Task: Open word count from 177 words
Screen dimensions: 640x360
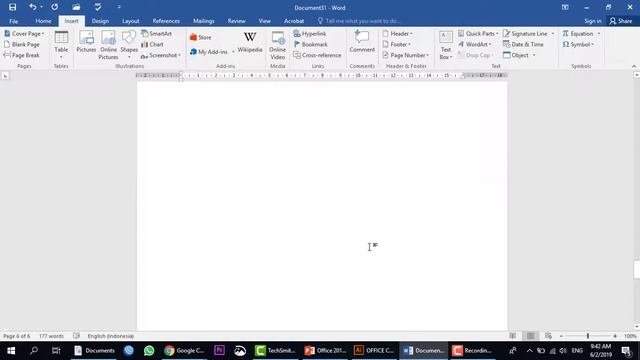Action: pyautogui.click(x=51, y=336)
